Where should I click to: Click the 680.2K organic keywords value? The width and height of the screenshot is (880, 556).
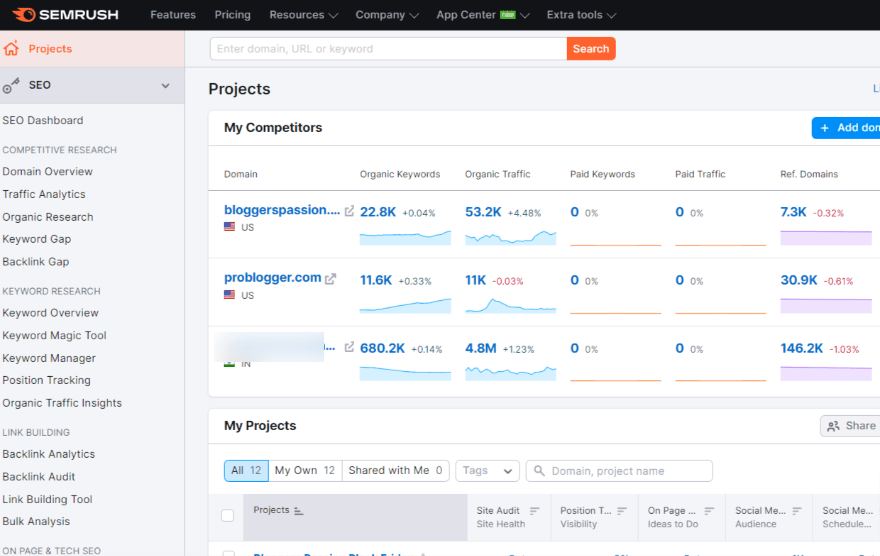point(382,348)
